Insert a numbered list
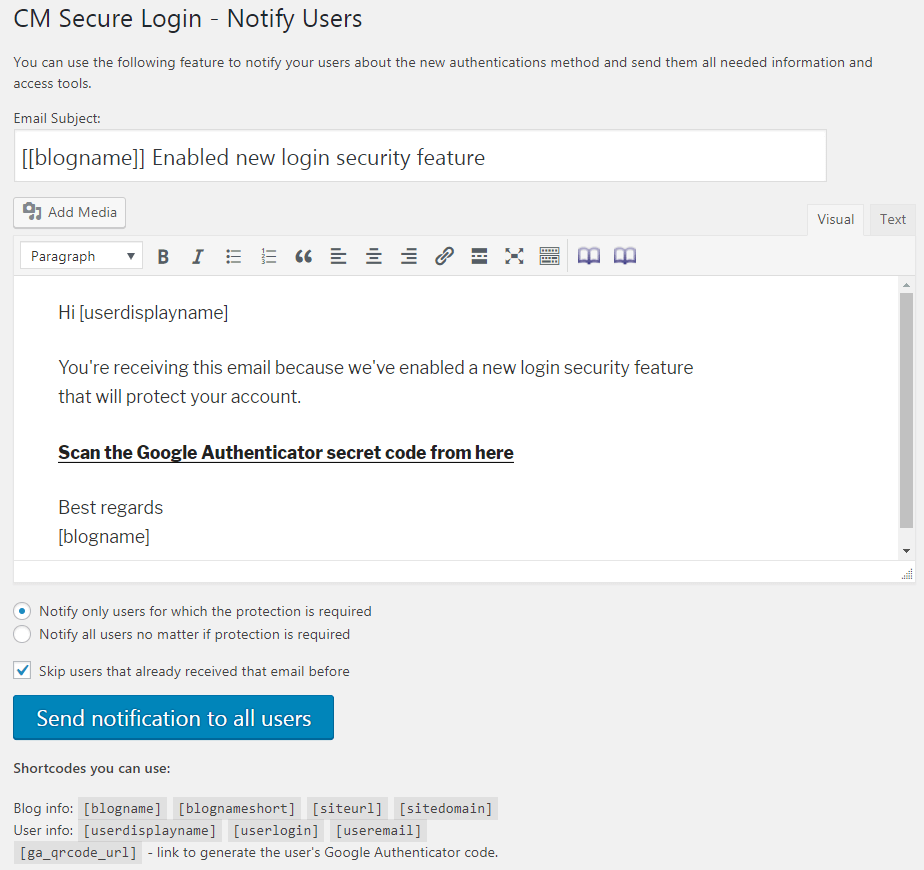Screen dimensions: 924x870 (x=268, y=257)
